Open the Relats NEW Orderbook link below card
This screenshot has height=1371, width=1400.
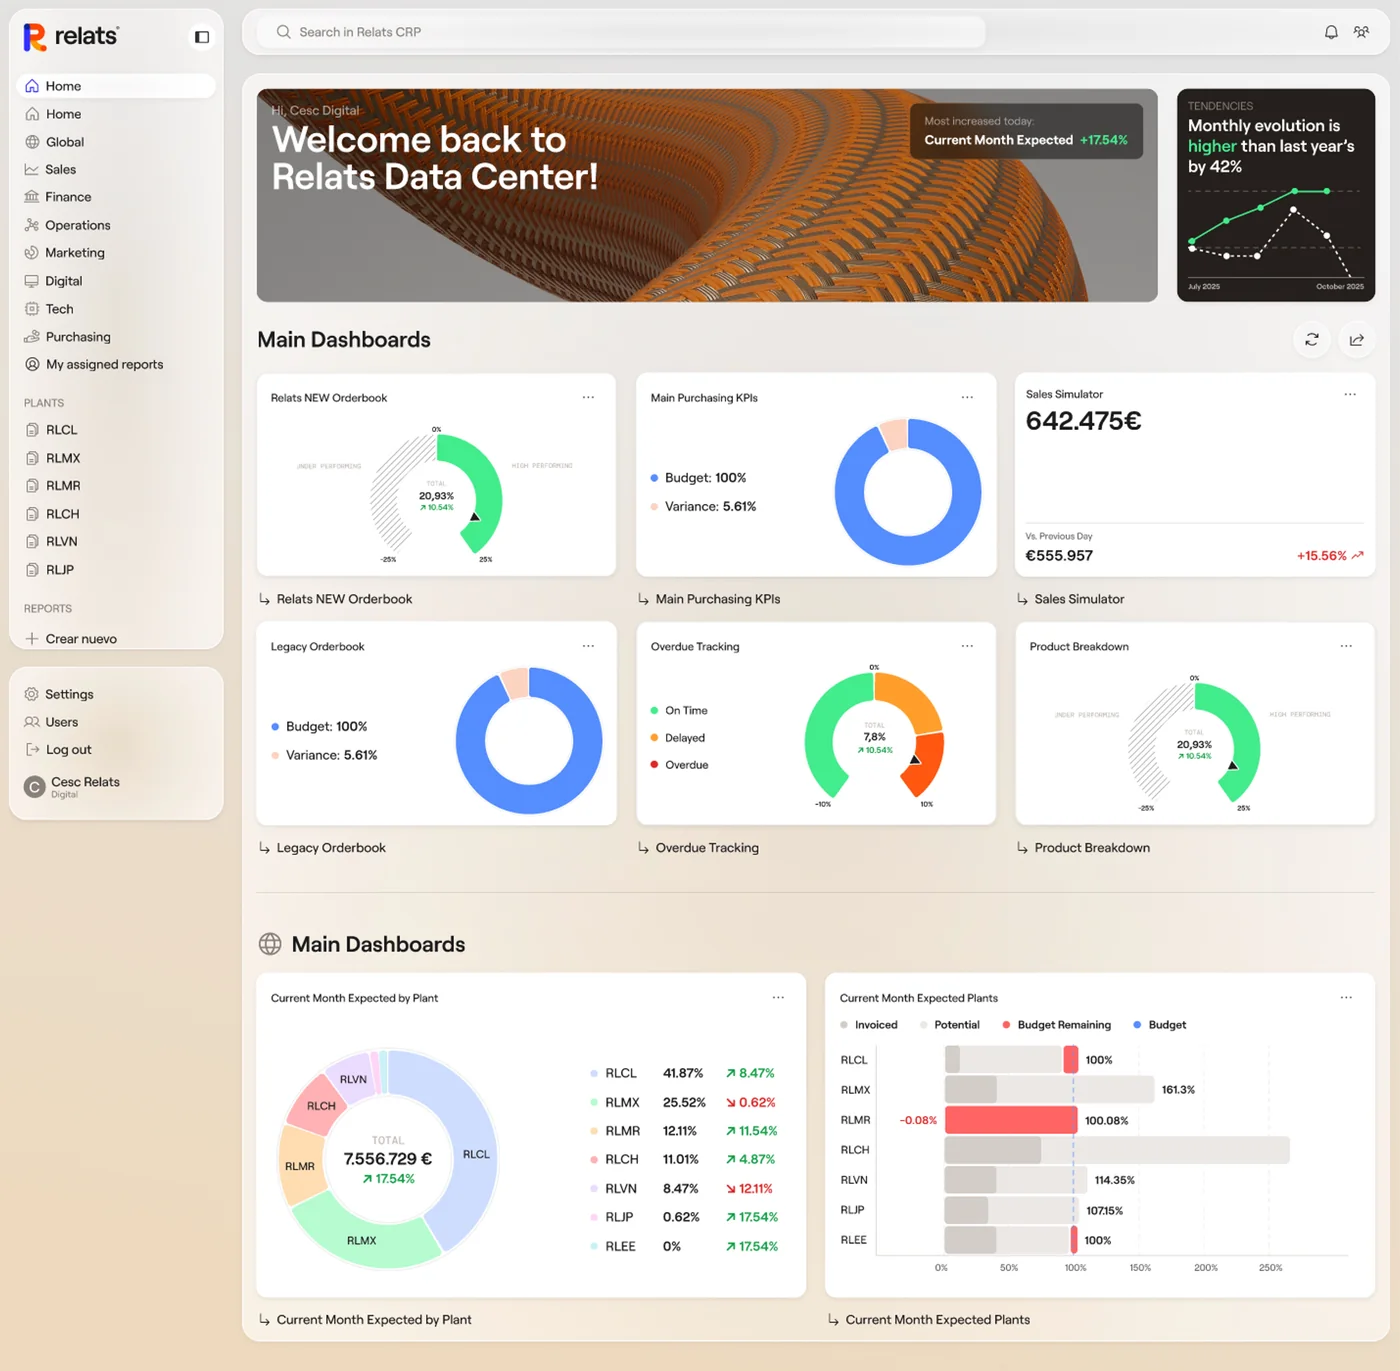pos(344,599)
